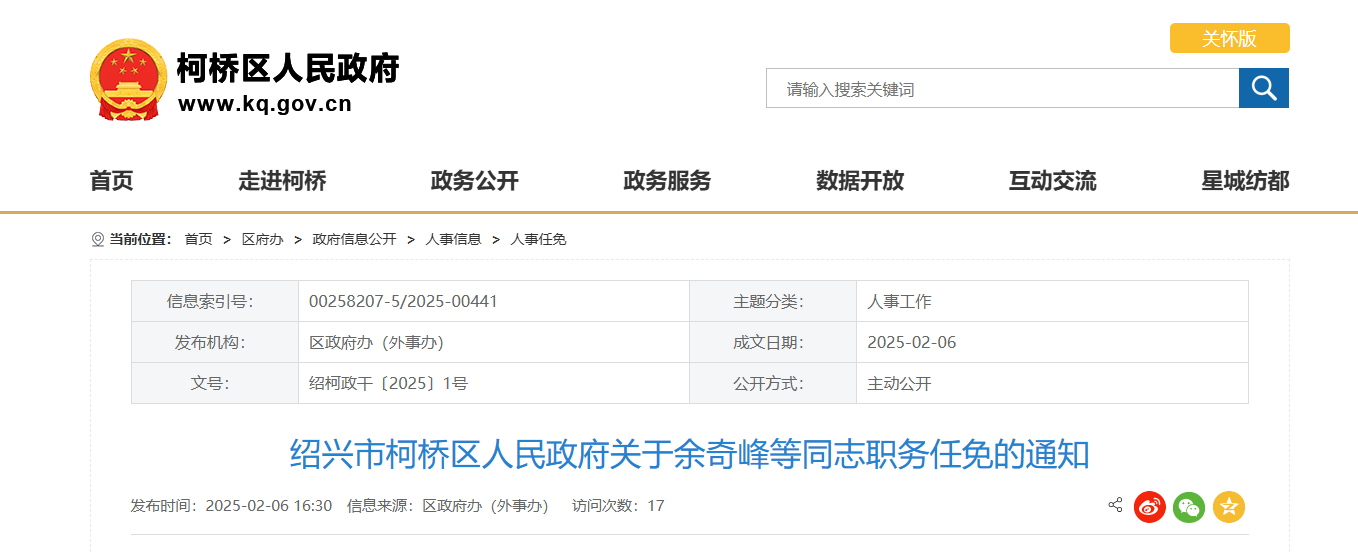Open the 数据开放 navigation menu

[860, 181]
